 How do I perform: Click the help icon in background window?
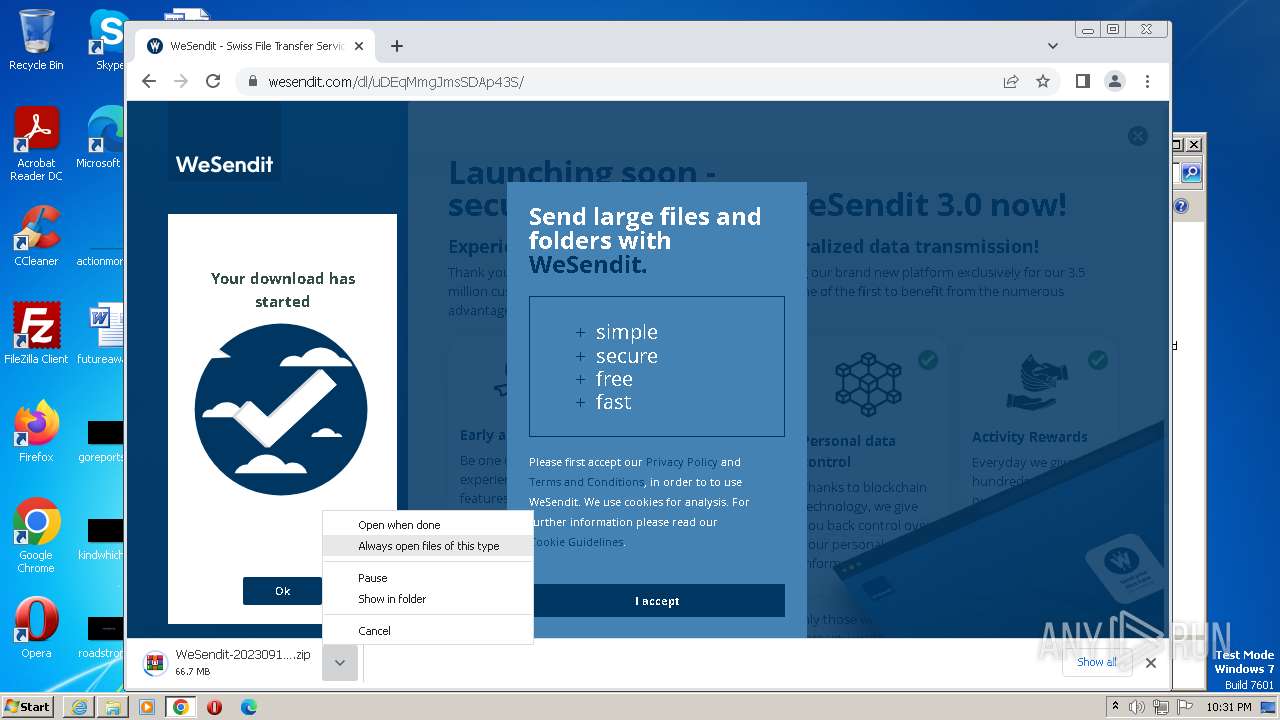pos(1181,206)
